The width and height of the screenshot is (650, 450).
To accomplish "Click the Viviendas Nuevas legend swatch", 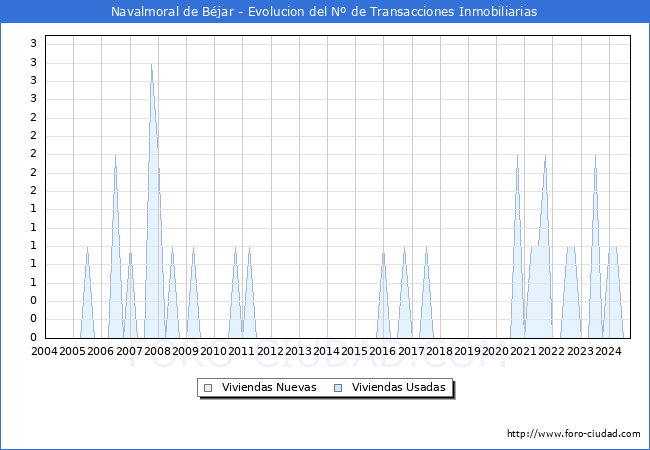I will 208,388.
